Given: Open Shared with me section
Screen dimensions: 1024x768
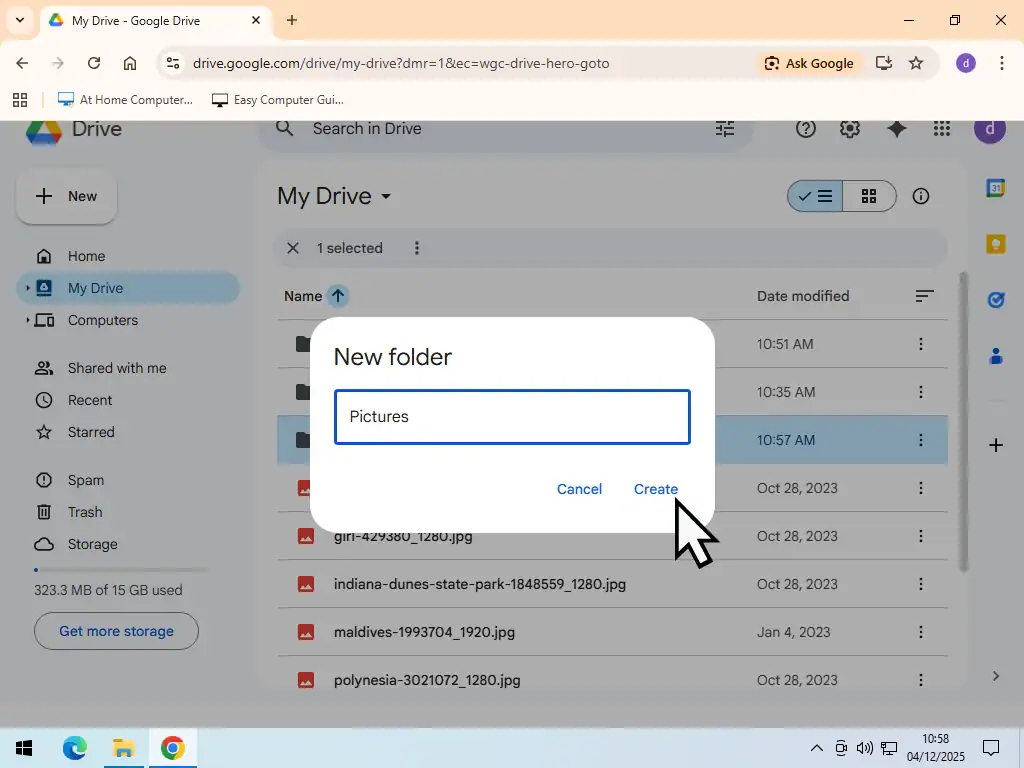Looking at the screenshot, I should [116, 368].
